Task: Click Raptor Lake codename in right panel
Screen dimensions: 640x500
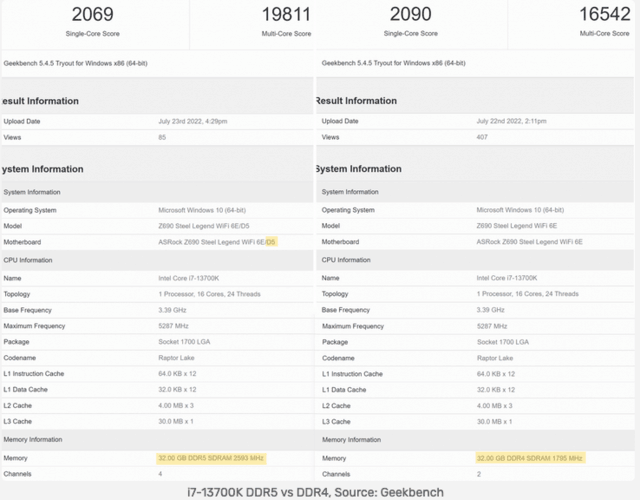Action: tap(495, 358)
